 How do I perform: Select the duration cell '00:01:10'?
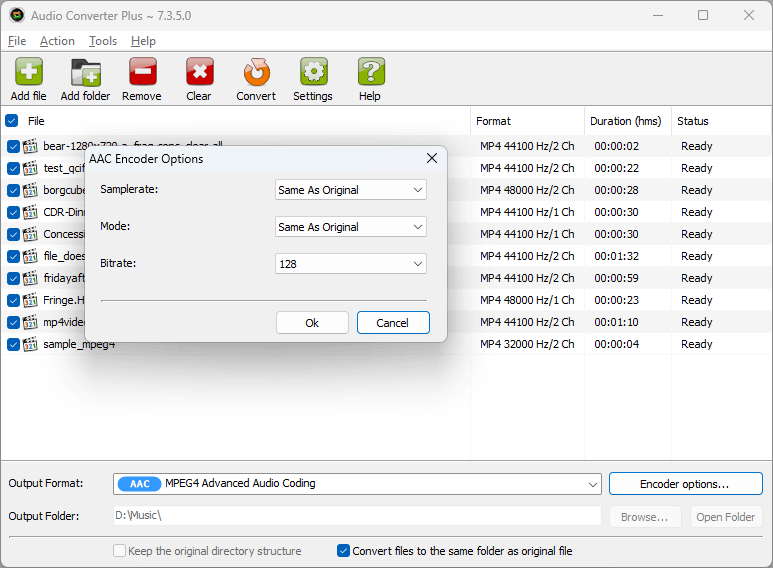coord(617,322)
